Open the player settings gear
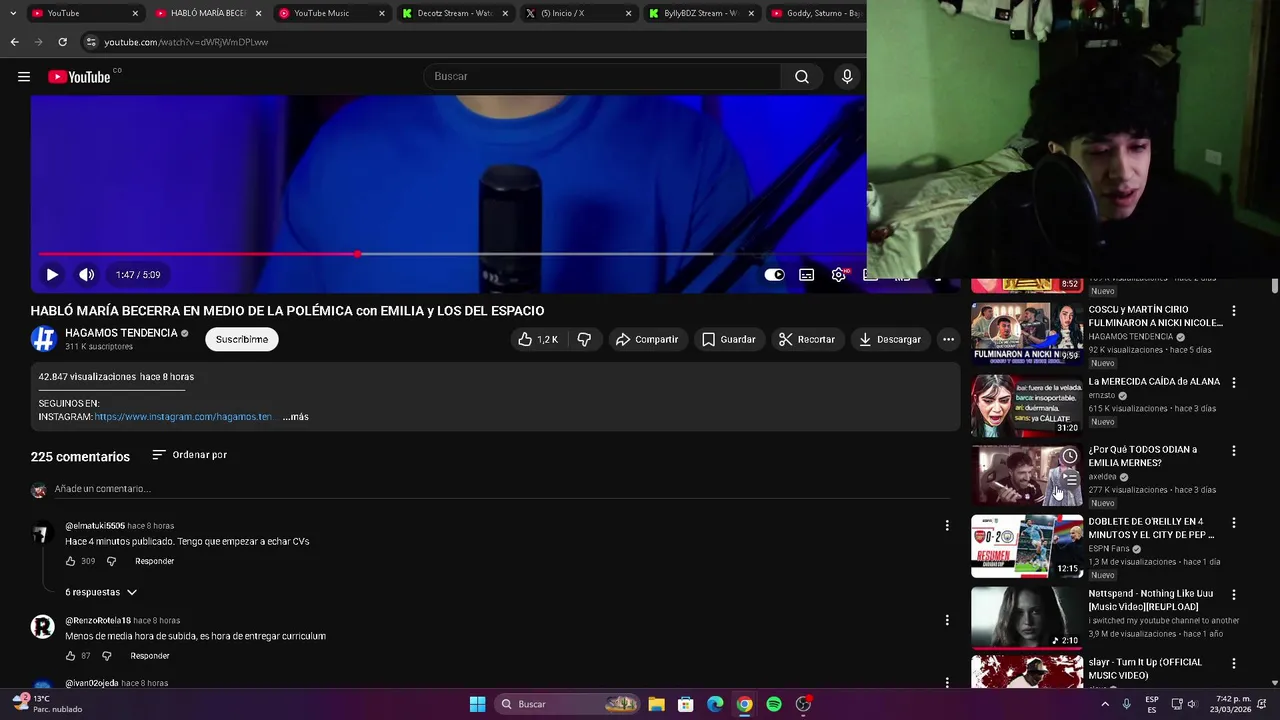 pos(839,275)
